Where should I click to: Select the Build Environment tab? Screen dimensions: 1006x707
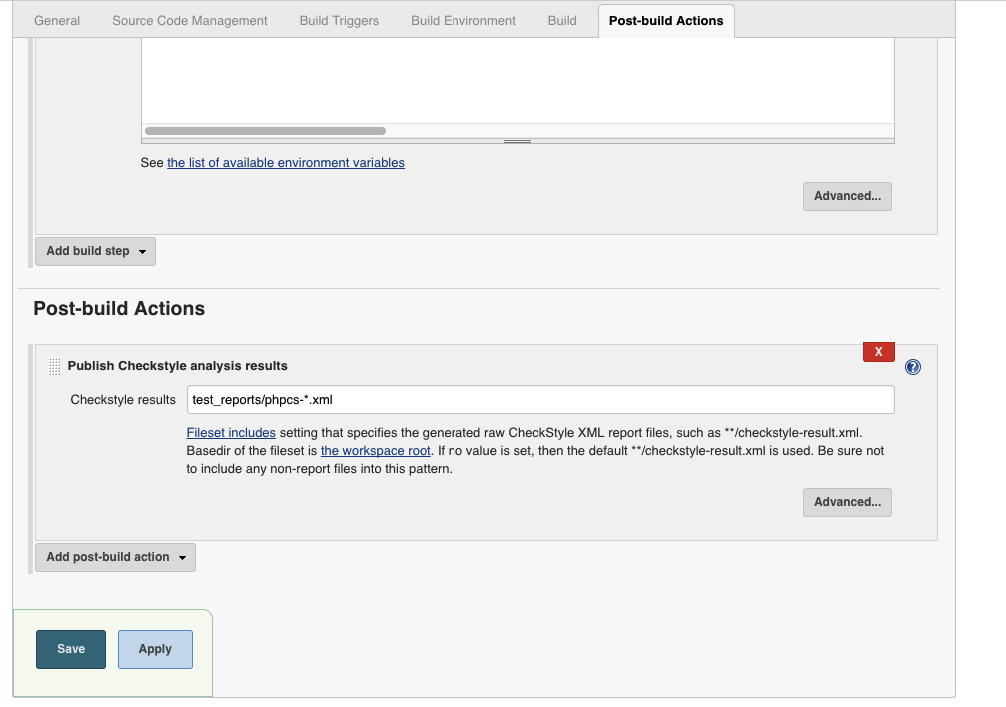pos(463,20)
